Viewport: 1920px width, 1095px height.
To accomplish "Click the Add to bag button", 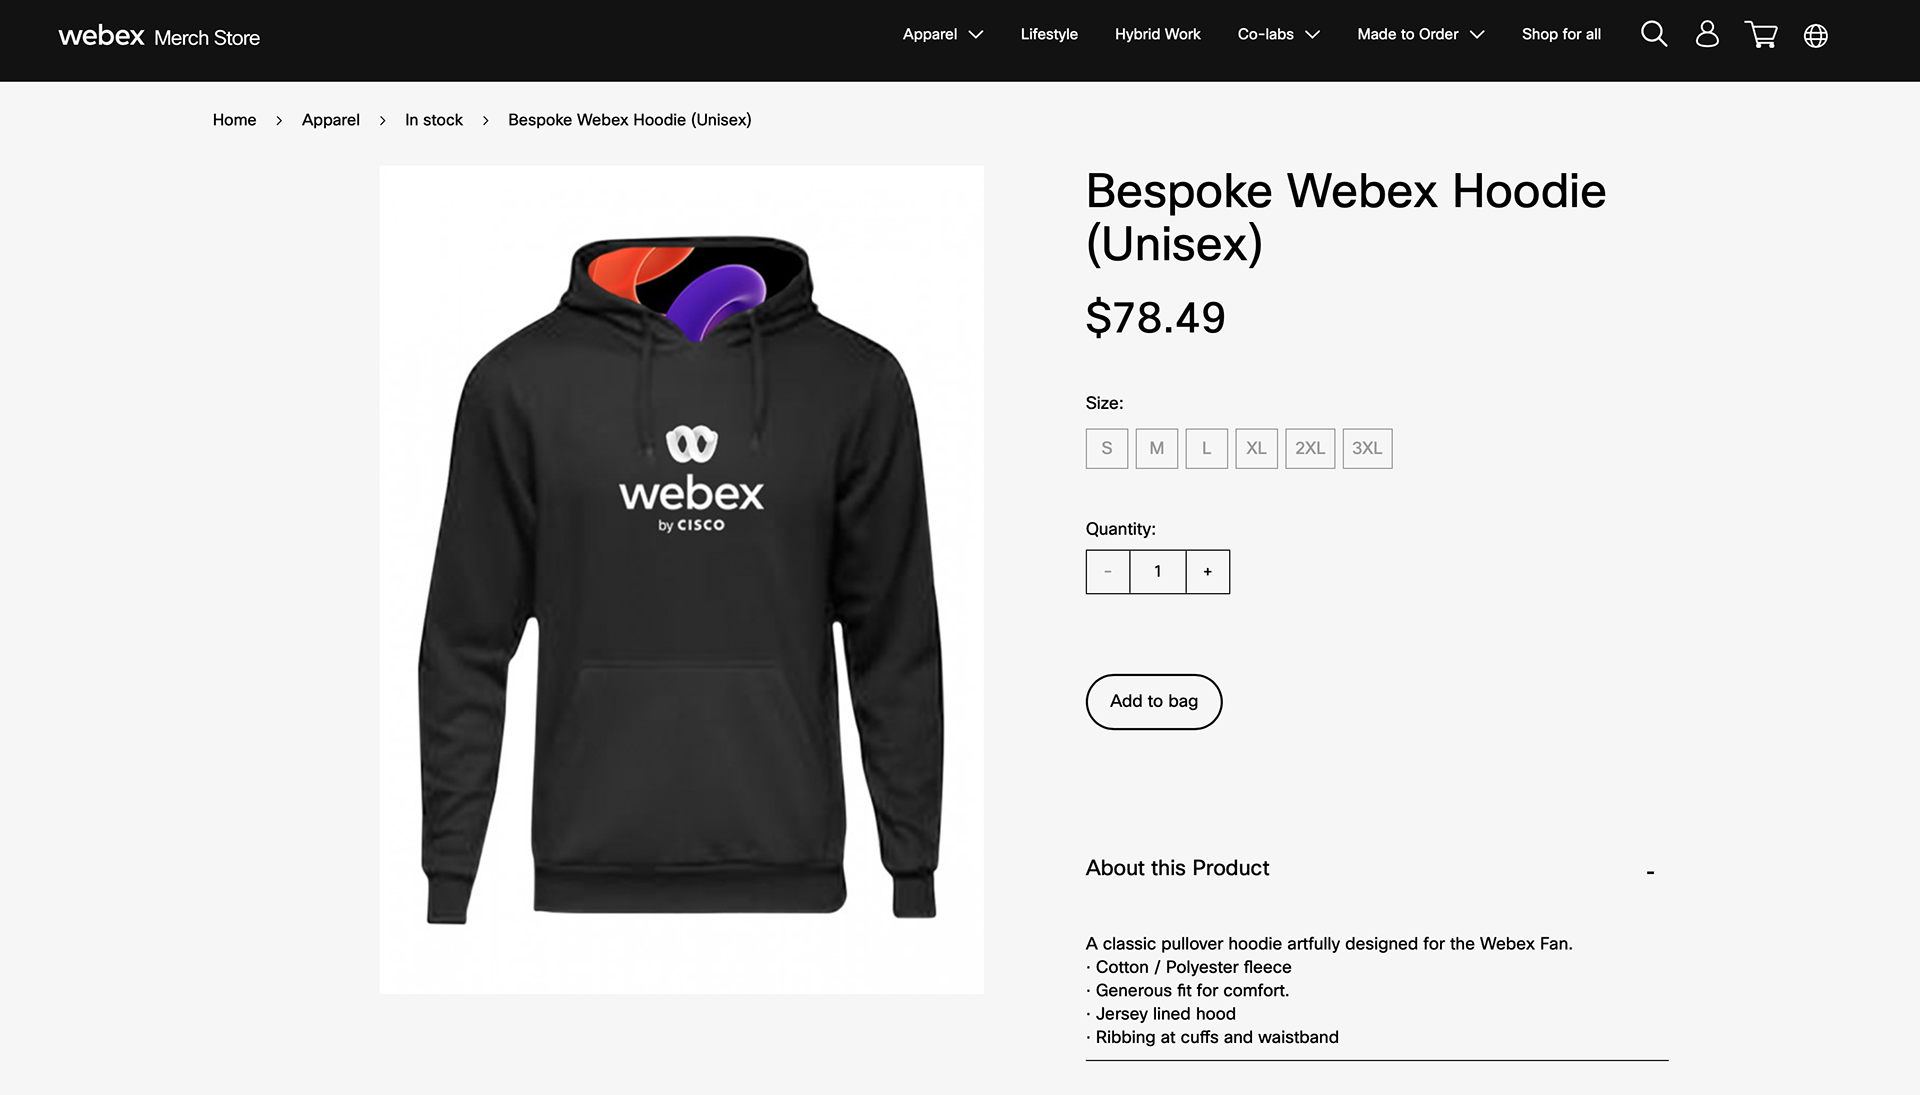I will point(1154,702).
